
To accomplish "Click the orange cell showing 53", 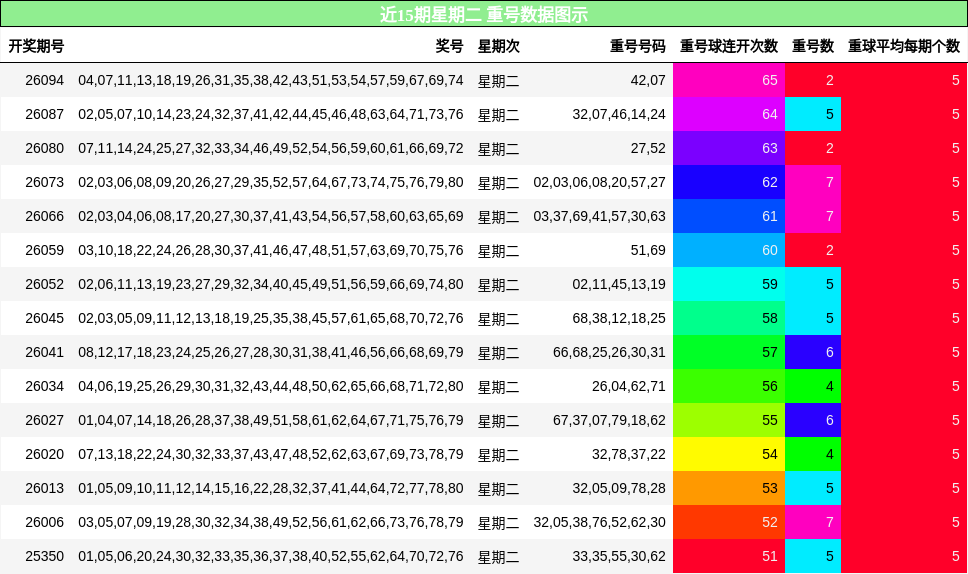I will (x=729, y=488).
